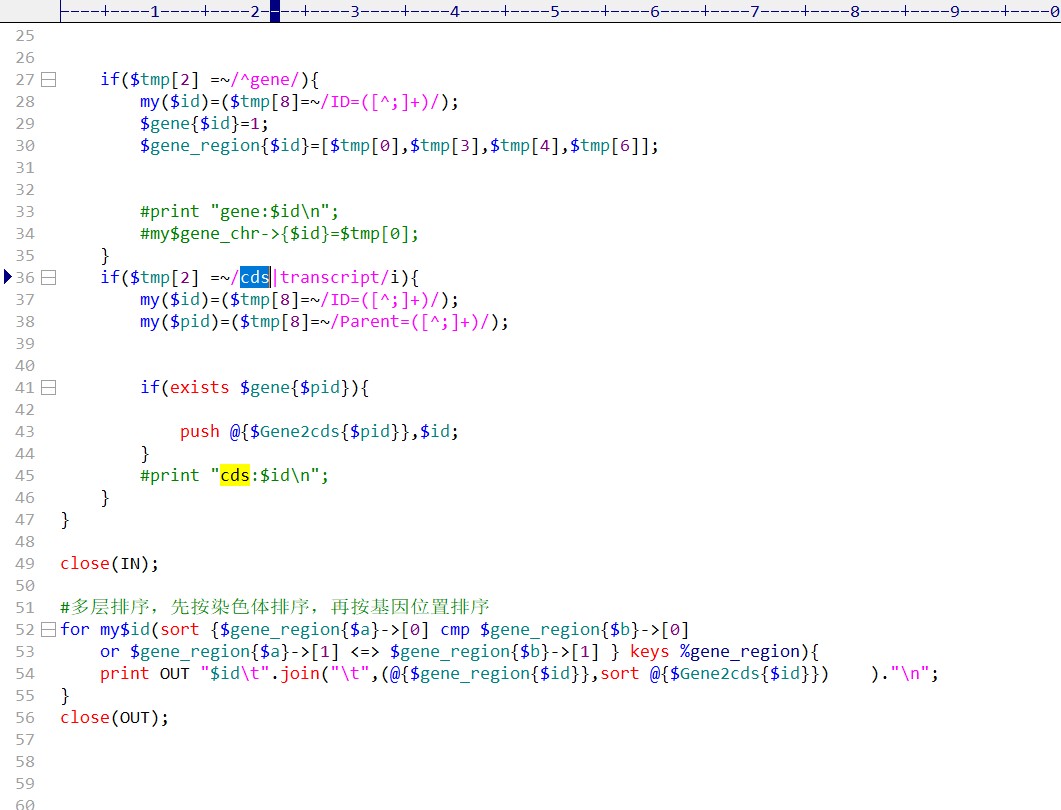Place cursor on 'close(OUT);' statement

(x=114, y=717)
